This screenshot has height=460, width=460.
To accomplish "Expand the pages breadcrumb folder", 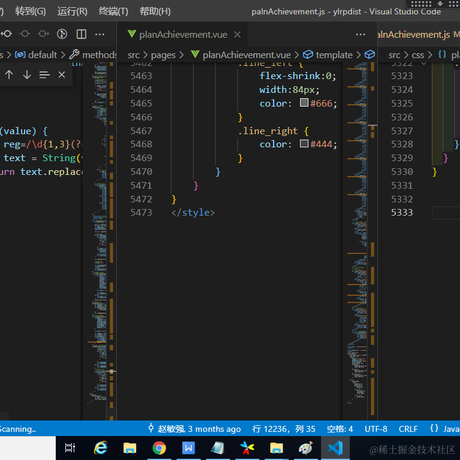I will (163, 55).
